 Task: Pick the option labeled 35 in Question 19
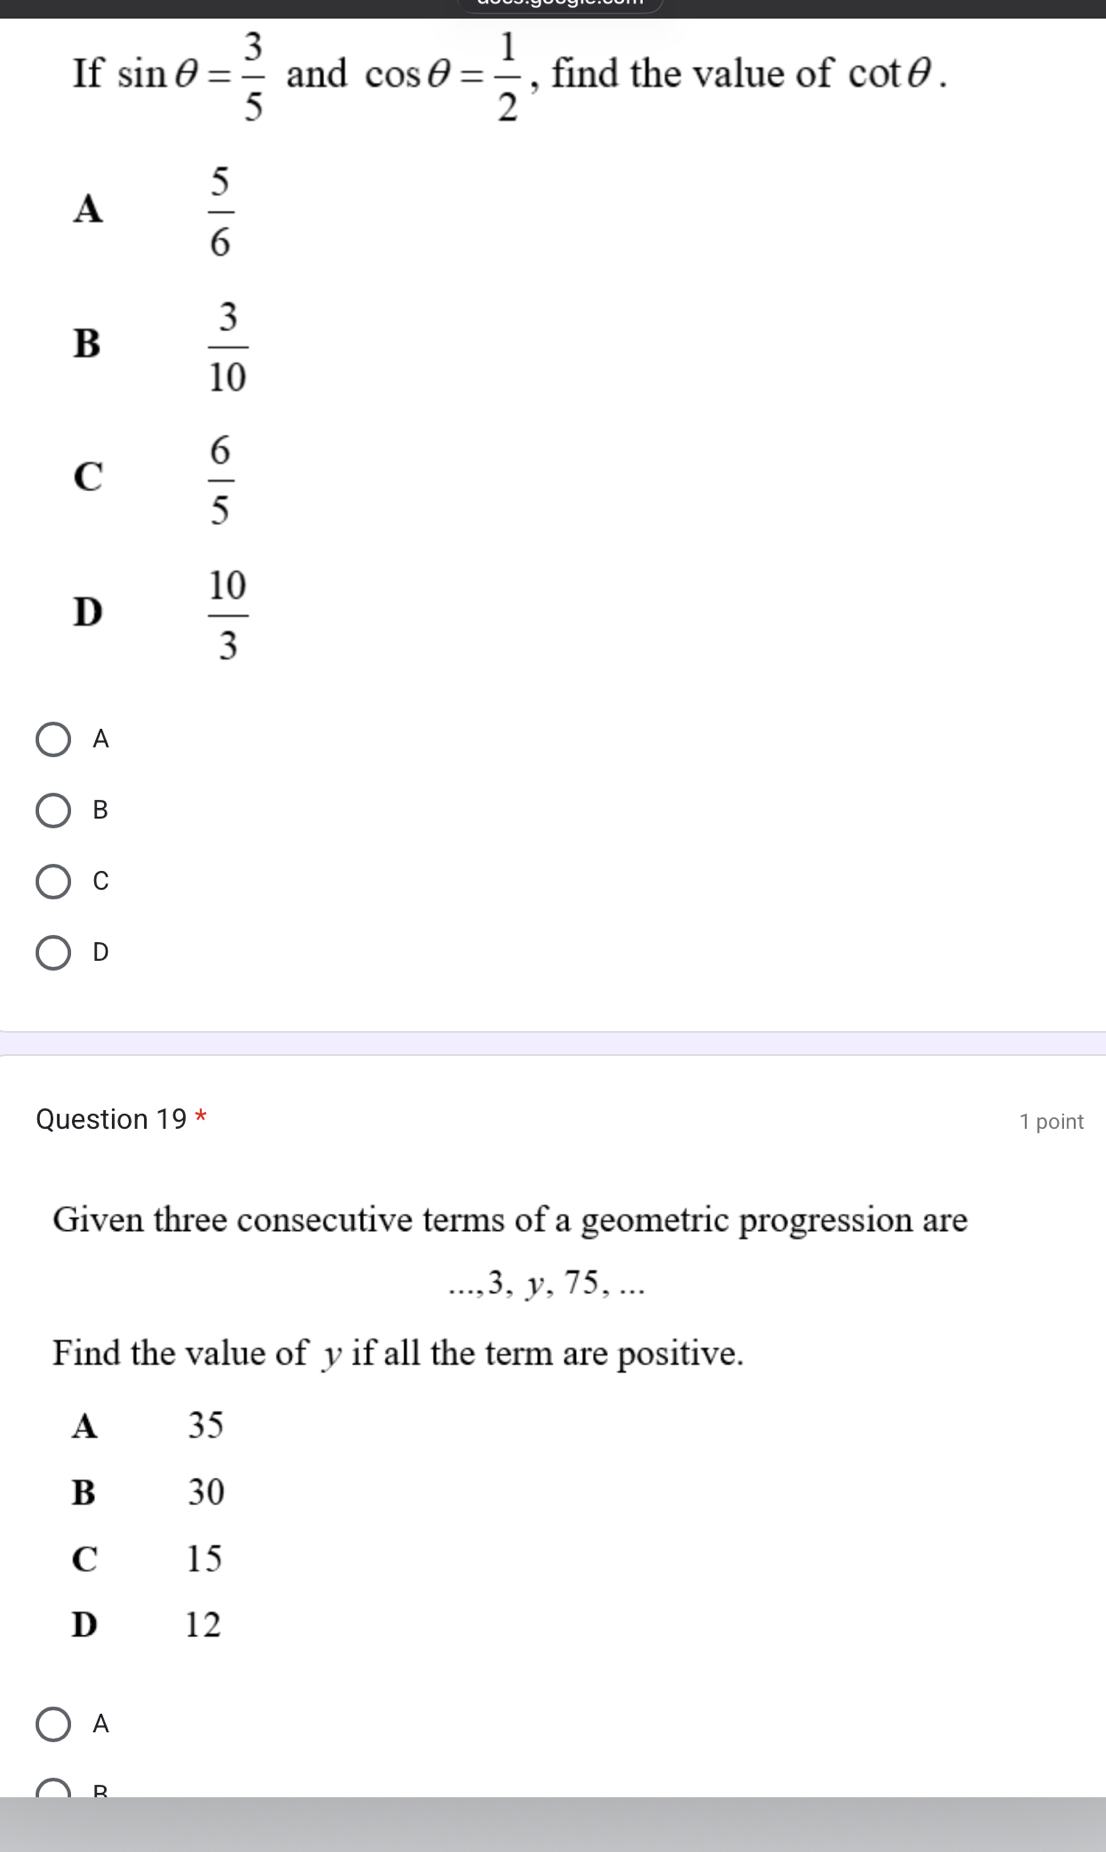[x=203, y=1425]
